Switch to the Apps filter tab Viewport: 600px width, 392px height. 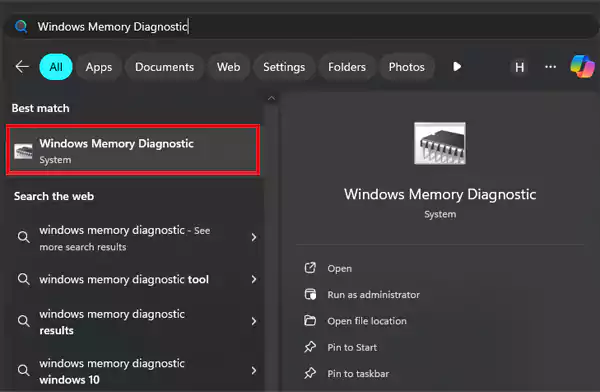99,67
